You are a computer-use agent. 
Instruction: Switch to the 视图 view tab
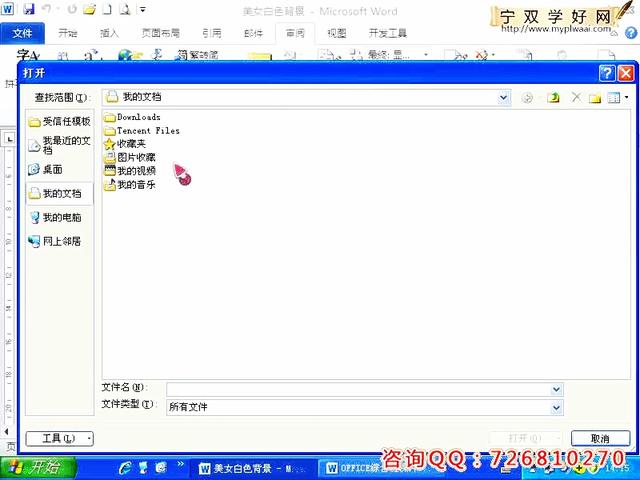337,33
